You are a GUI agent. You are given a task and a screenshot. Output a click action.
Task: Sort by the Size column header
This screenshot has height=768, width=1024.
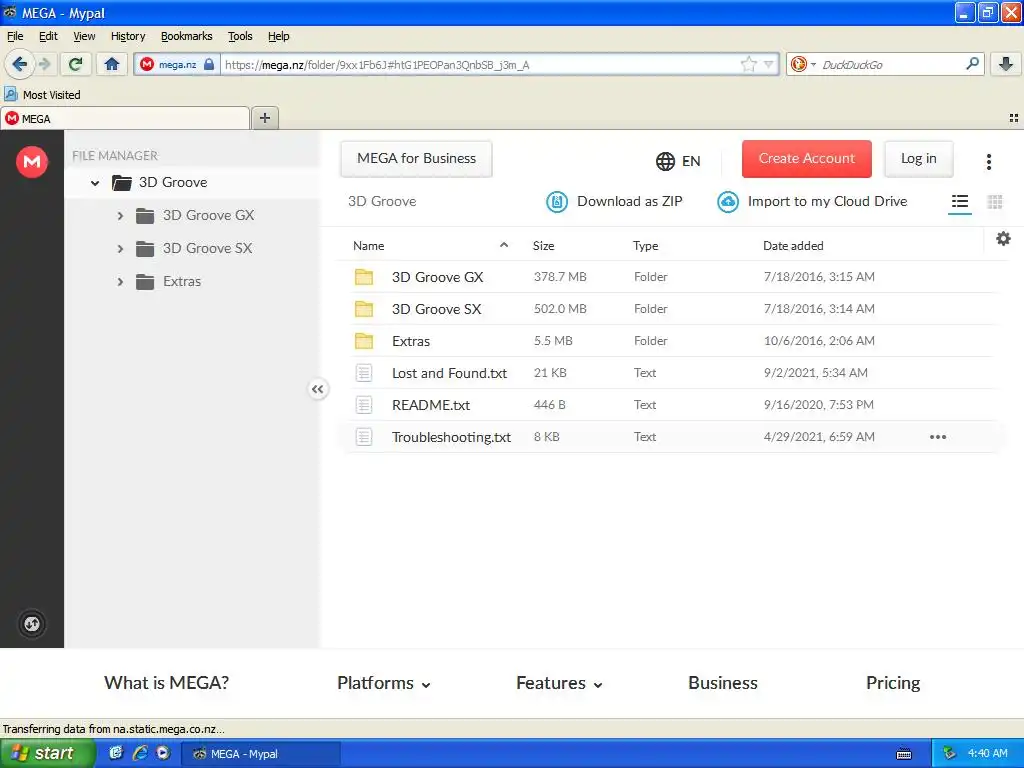point(543,246)
